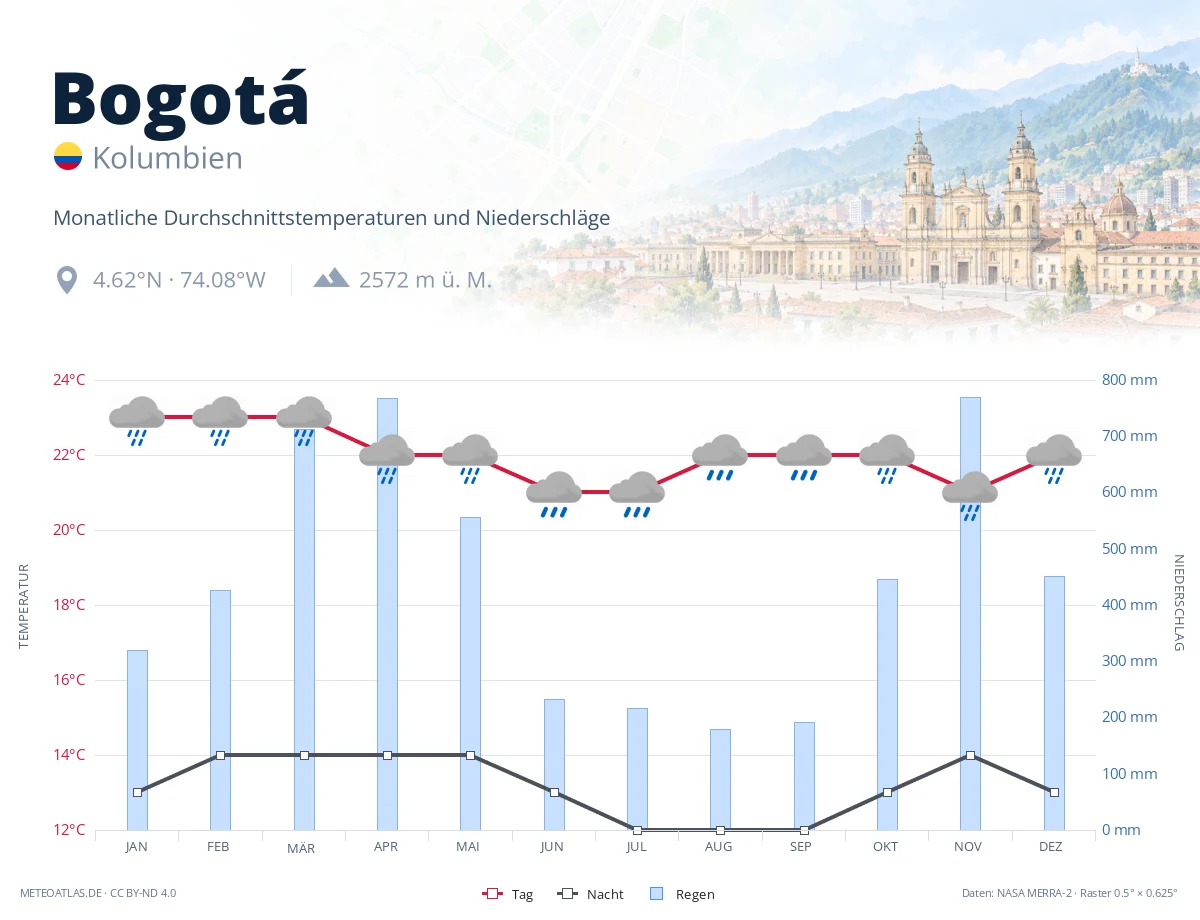Click the NIEDERSCHLAG axis title
Viewport: 1200px width, 920px height.
(1178, 603)
